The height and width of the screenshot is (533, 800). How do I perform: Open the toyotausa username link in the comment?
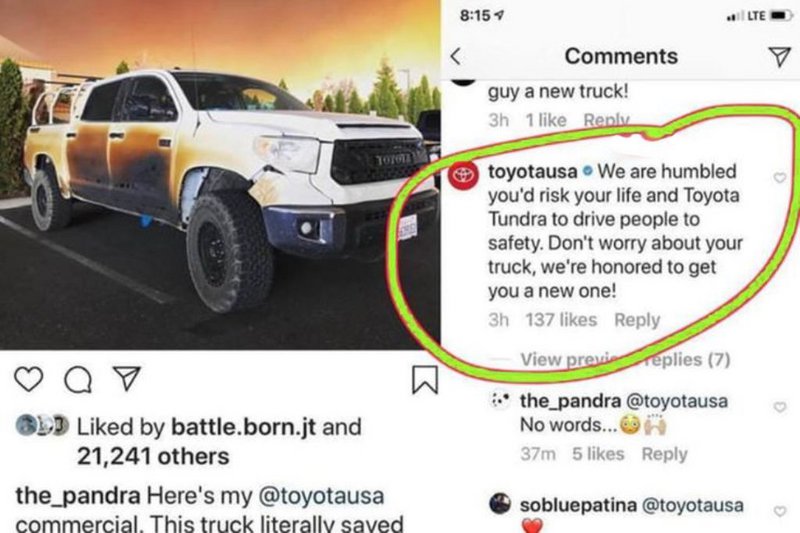(x=533, y=171)
